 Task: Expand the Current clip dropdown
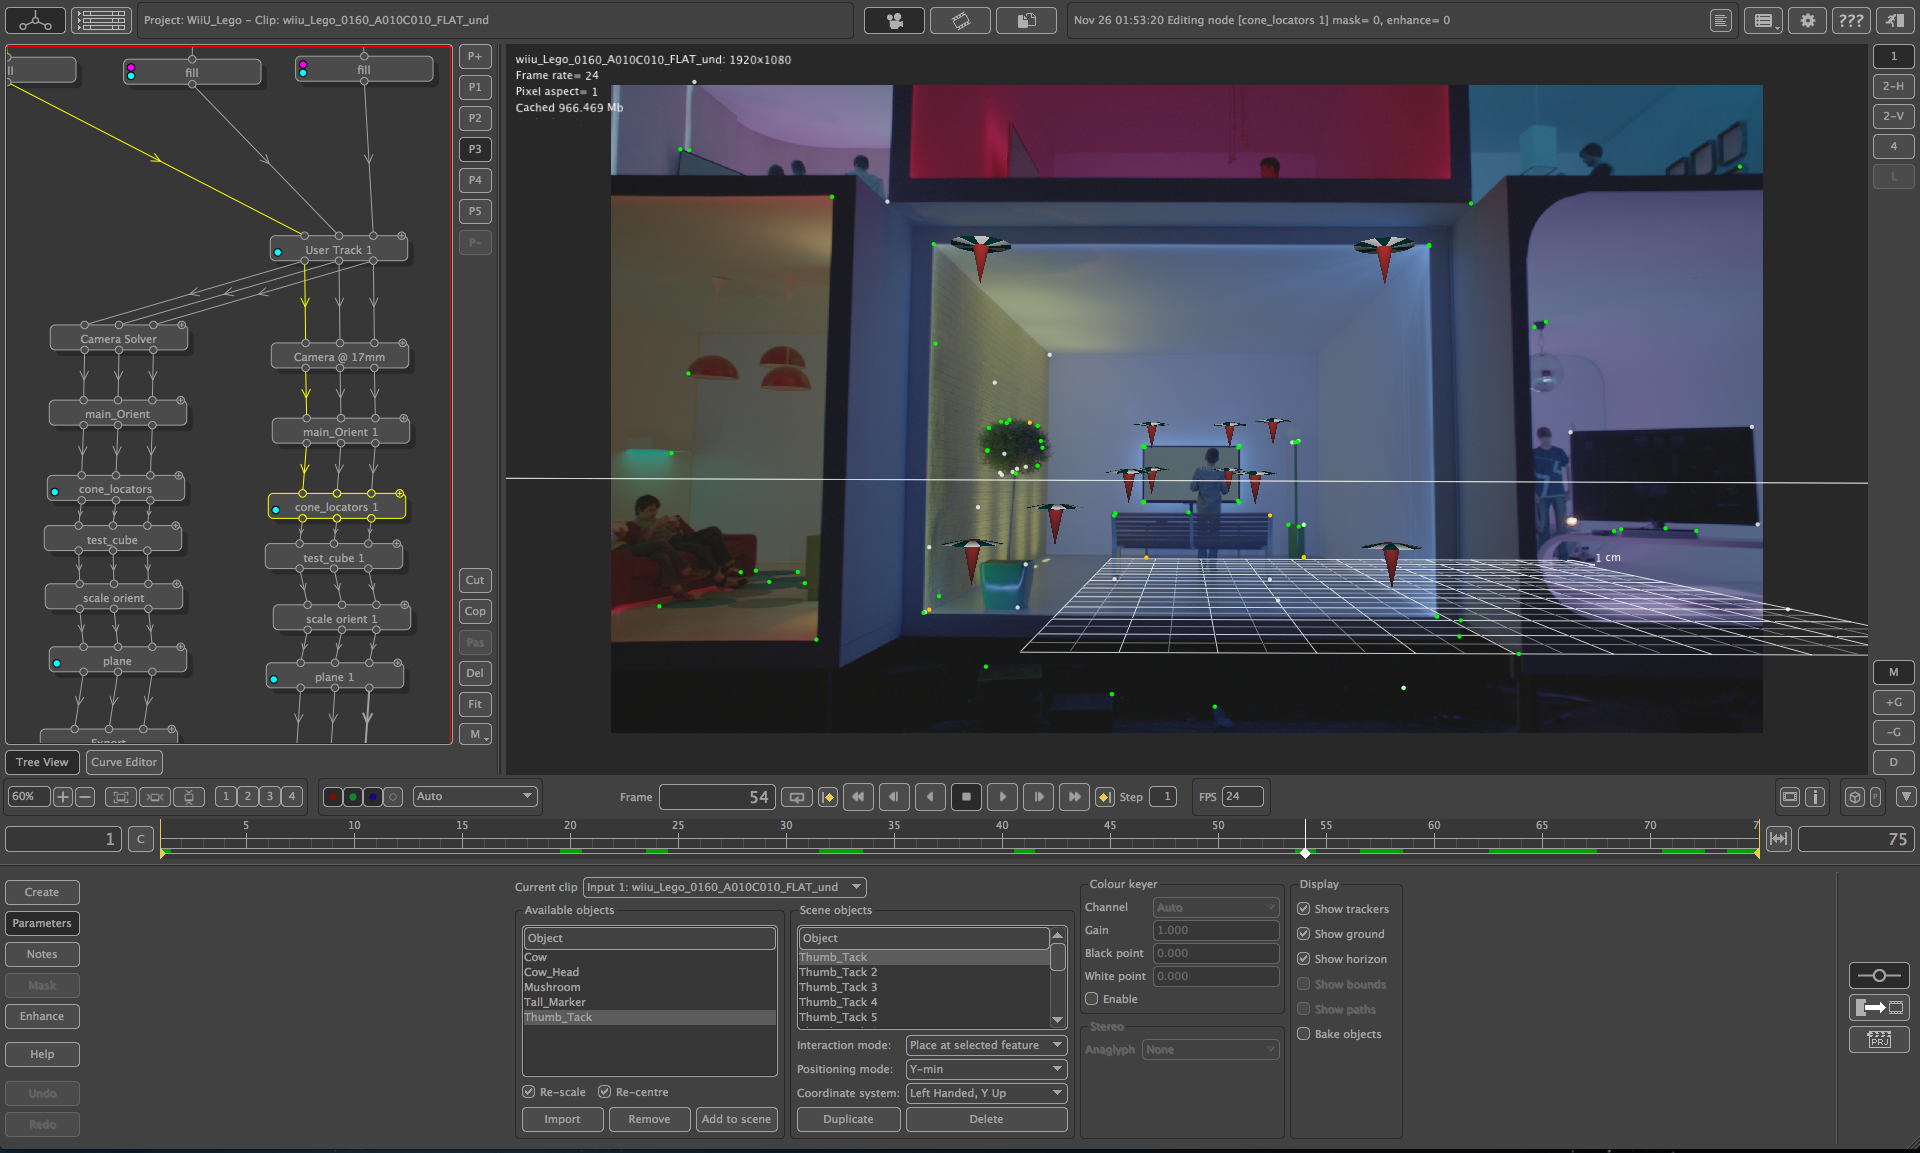pyautogui.click(x=724, y=887)
